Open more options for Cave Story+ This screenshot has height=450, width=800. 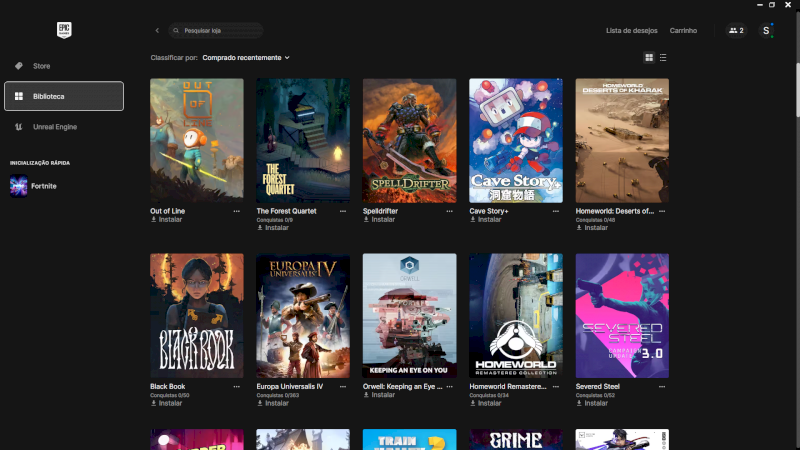[556, 211]
